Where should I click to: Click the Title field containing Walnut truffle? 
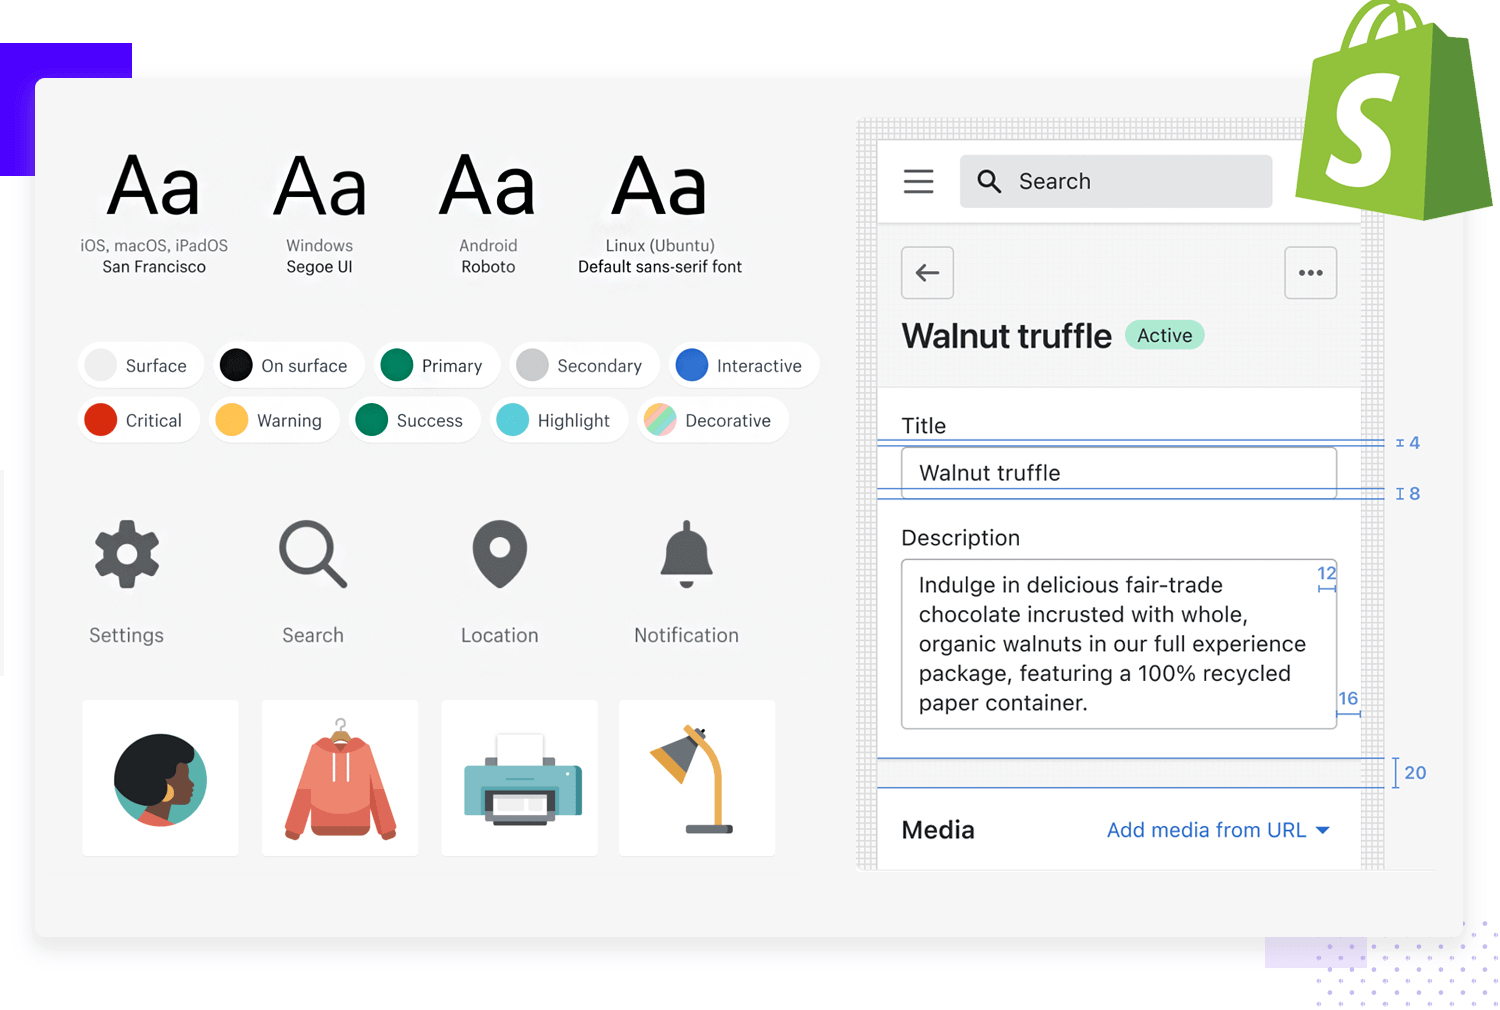(1118, 472)
